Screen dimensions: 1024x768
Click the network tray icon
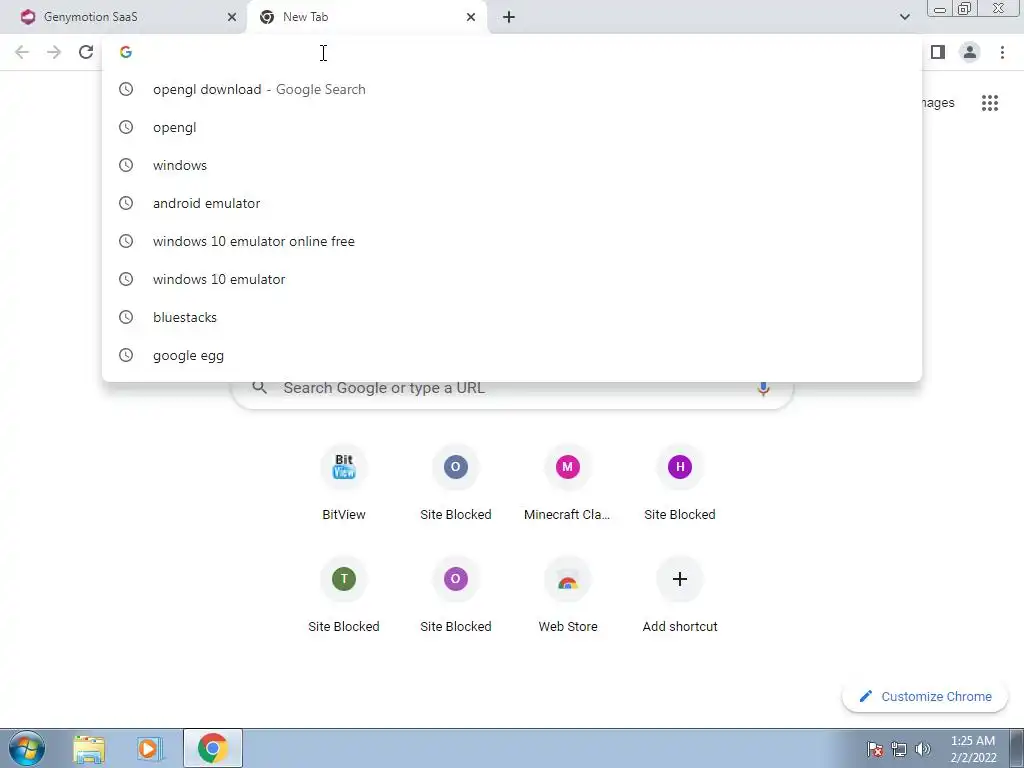pos(899,749)
